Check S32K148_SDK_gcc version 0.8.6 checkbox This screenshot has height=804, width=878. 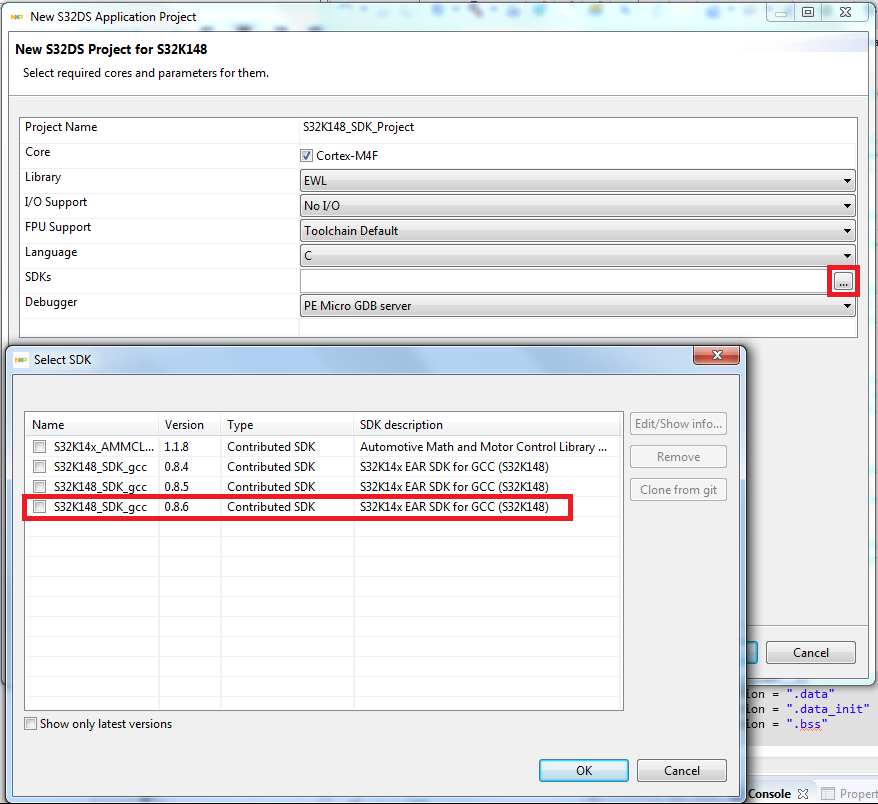click(39, 507)
